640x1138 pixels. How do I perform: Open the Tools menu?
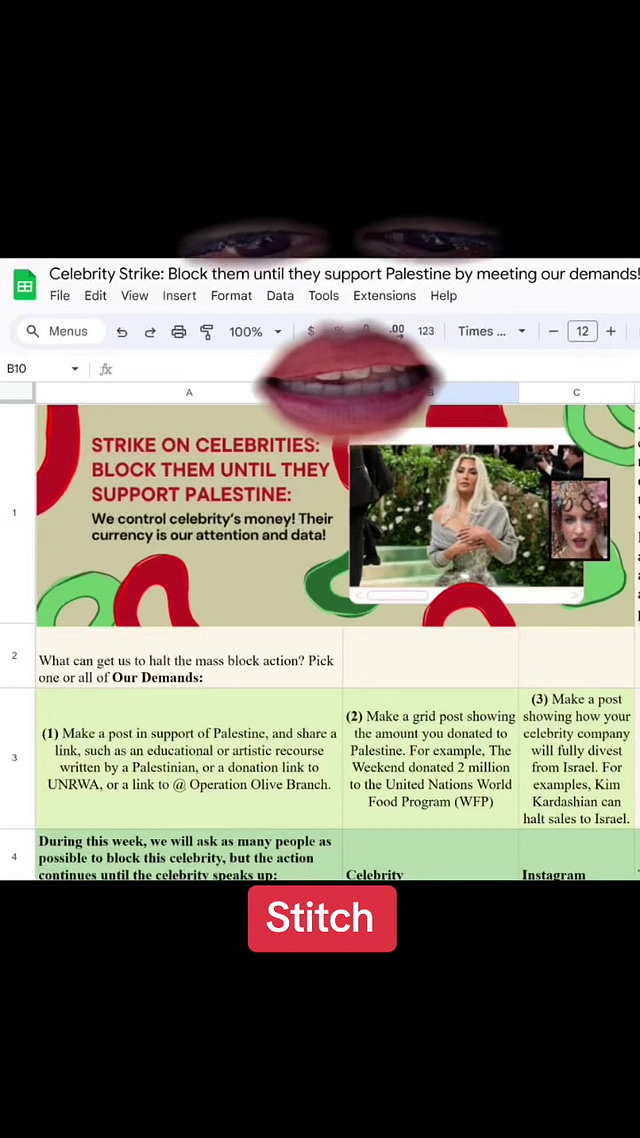point(324,295)
